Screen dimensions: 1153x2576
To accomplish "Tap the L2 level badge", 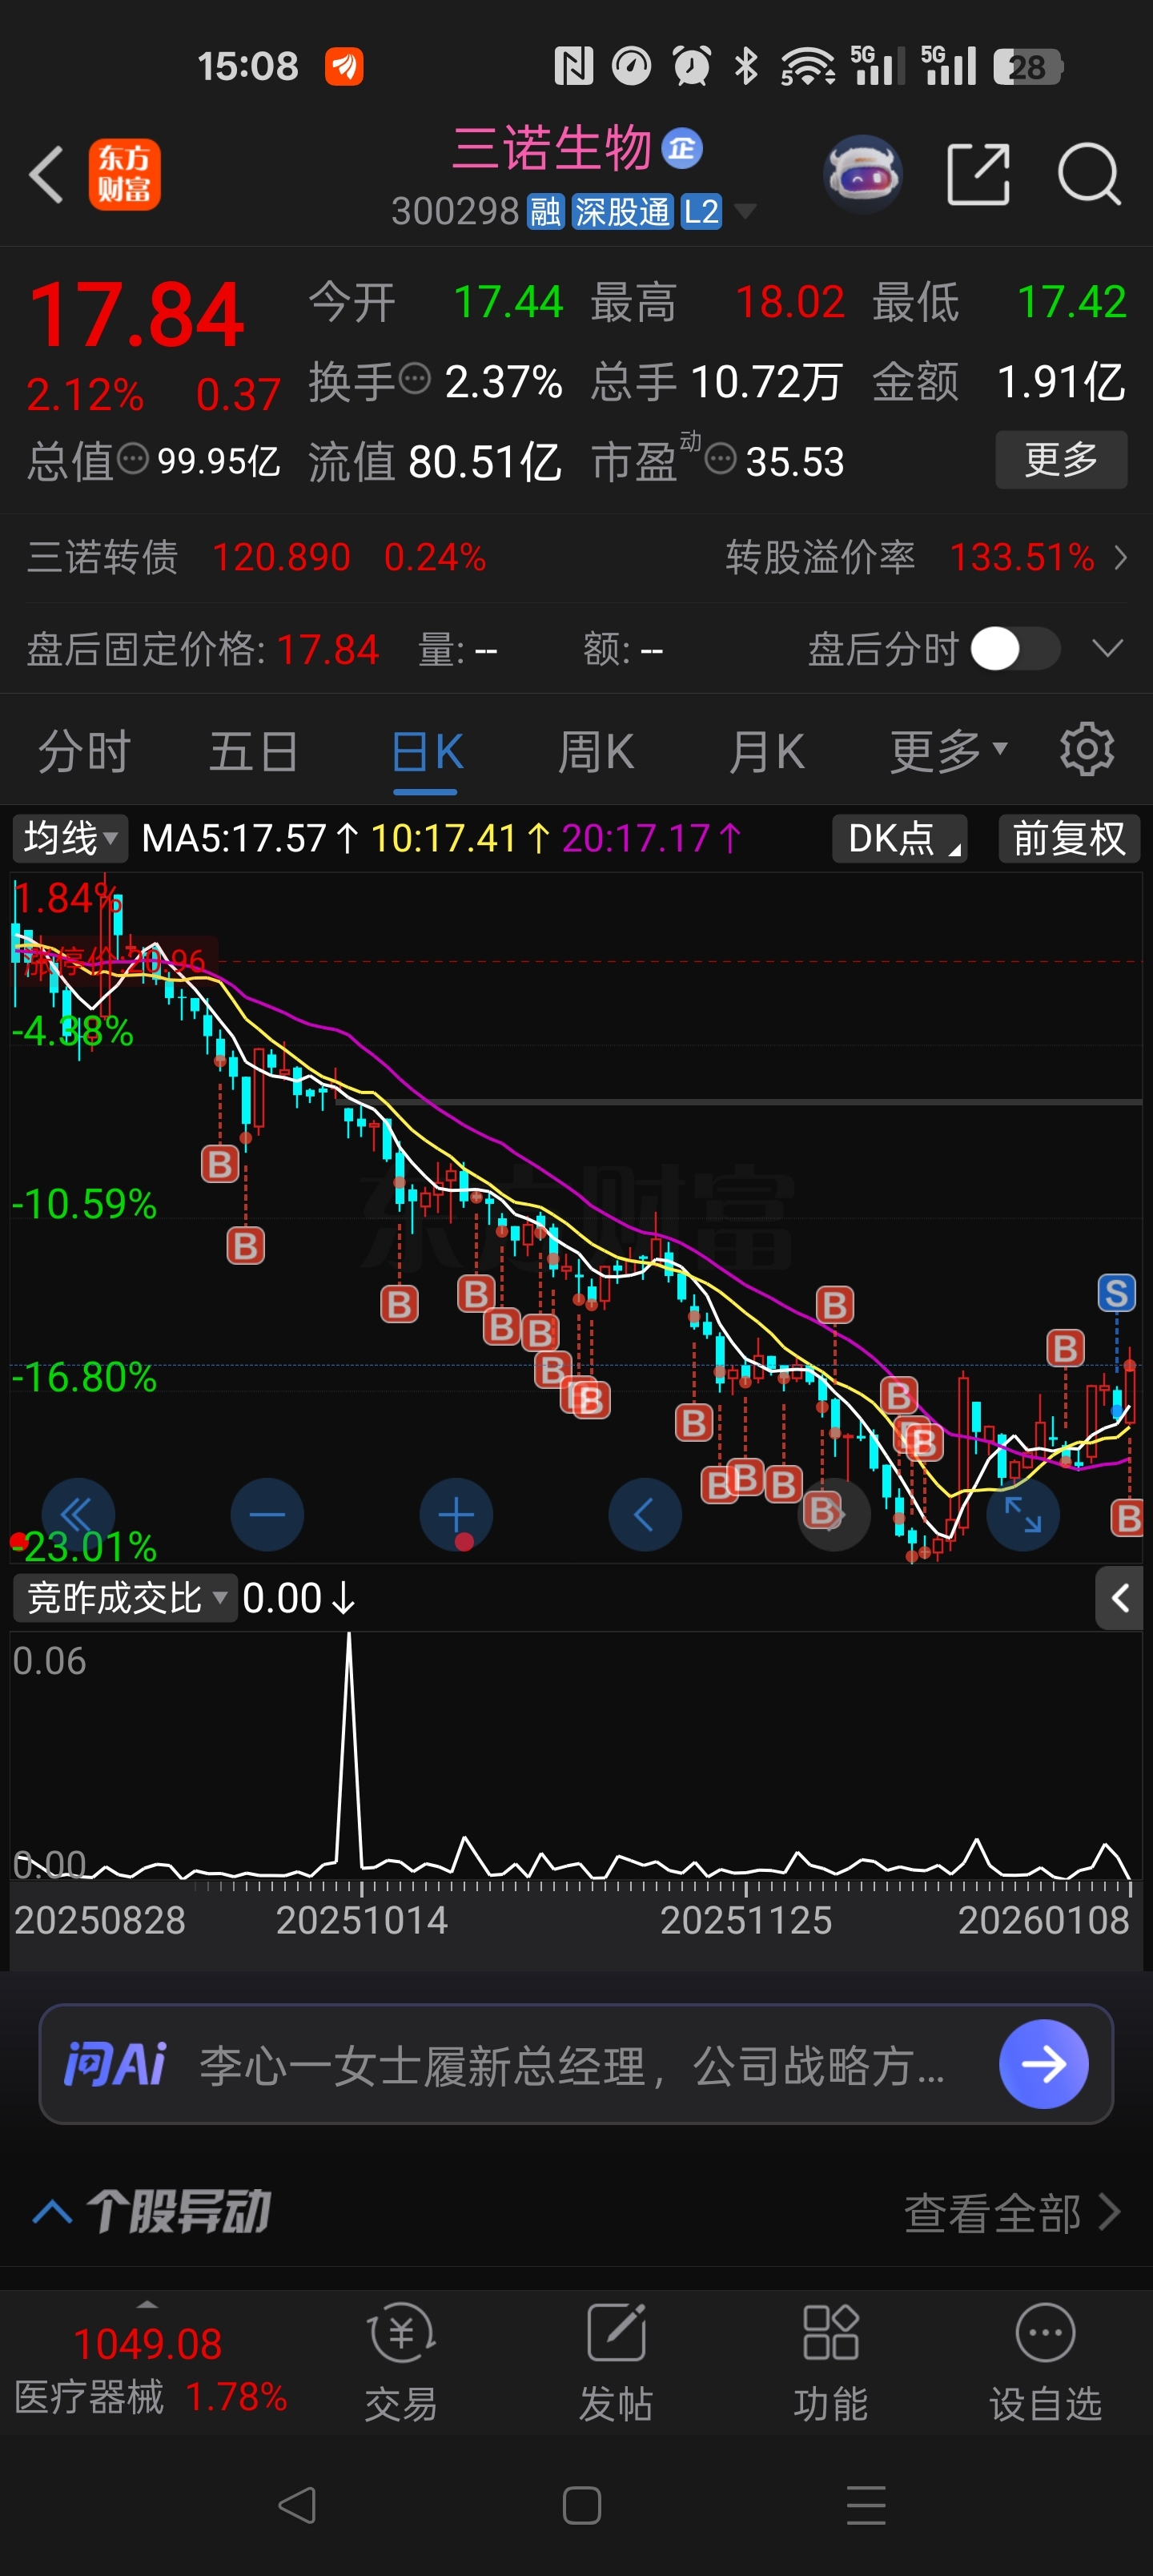I will pyautogui.click(x=701, y=212).
